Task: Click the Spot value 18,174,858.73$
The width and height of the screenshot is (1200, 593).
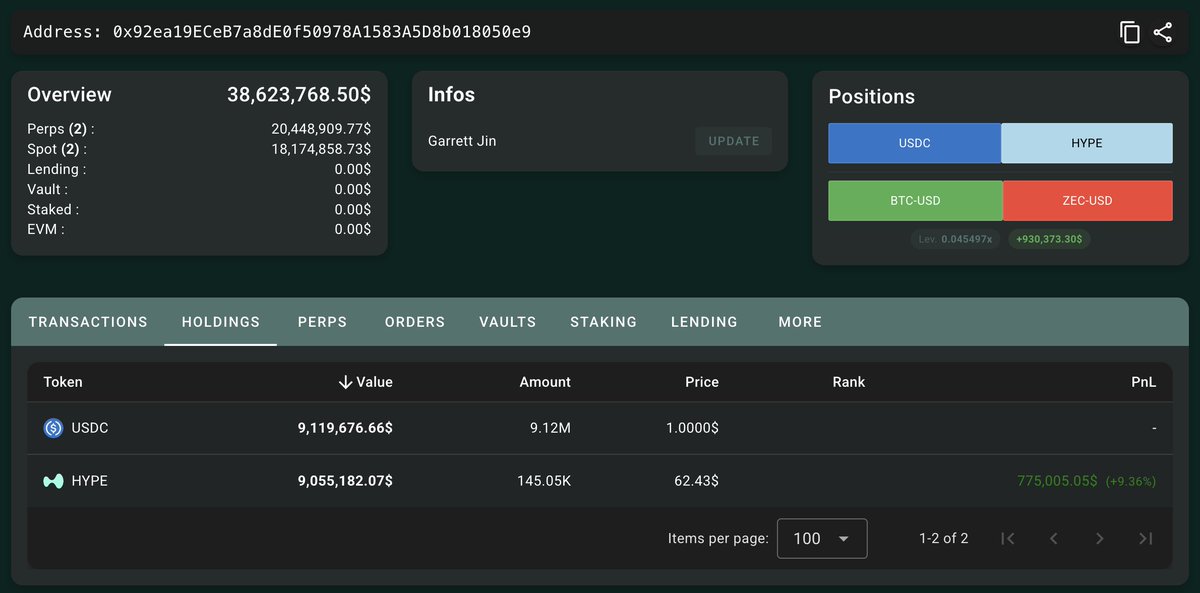Action: 321,149
